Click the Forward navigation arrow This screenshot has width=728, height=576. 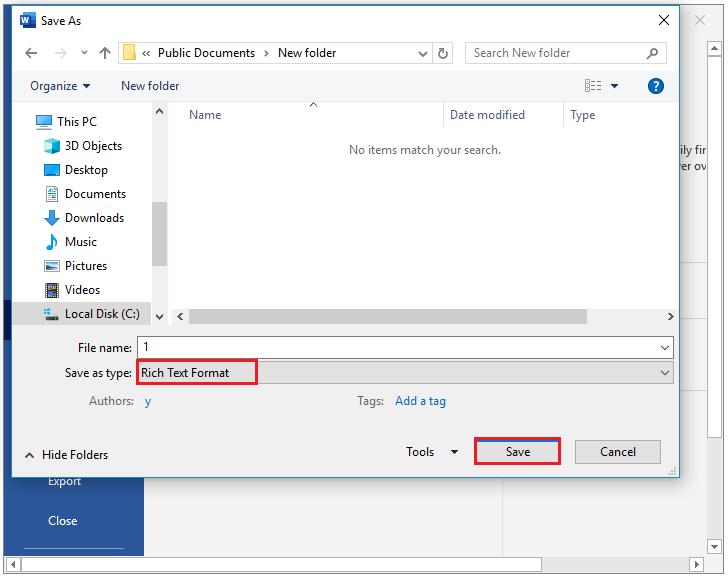click(x=61, y=53)
